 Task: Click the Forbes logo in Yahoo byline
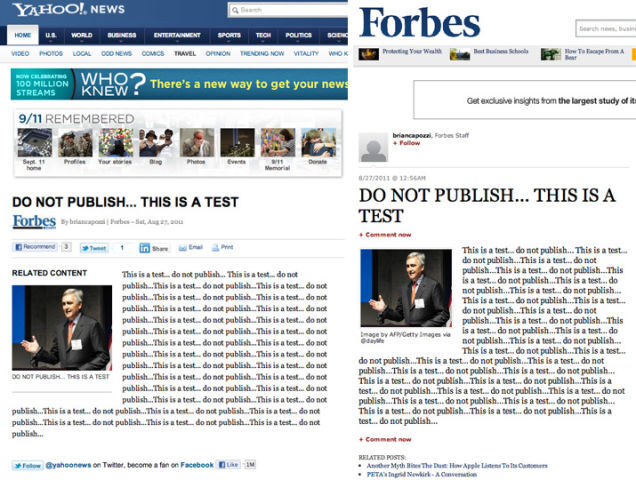tap(33, 221)
